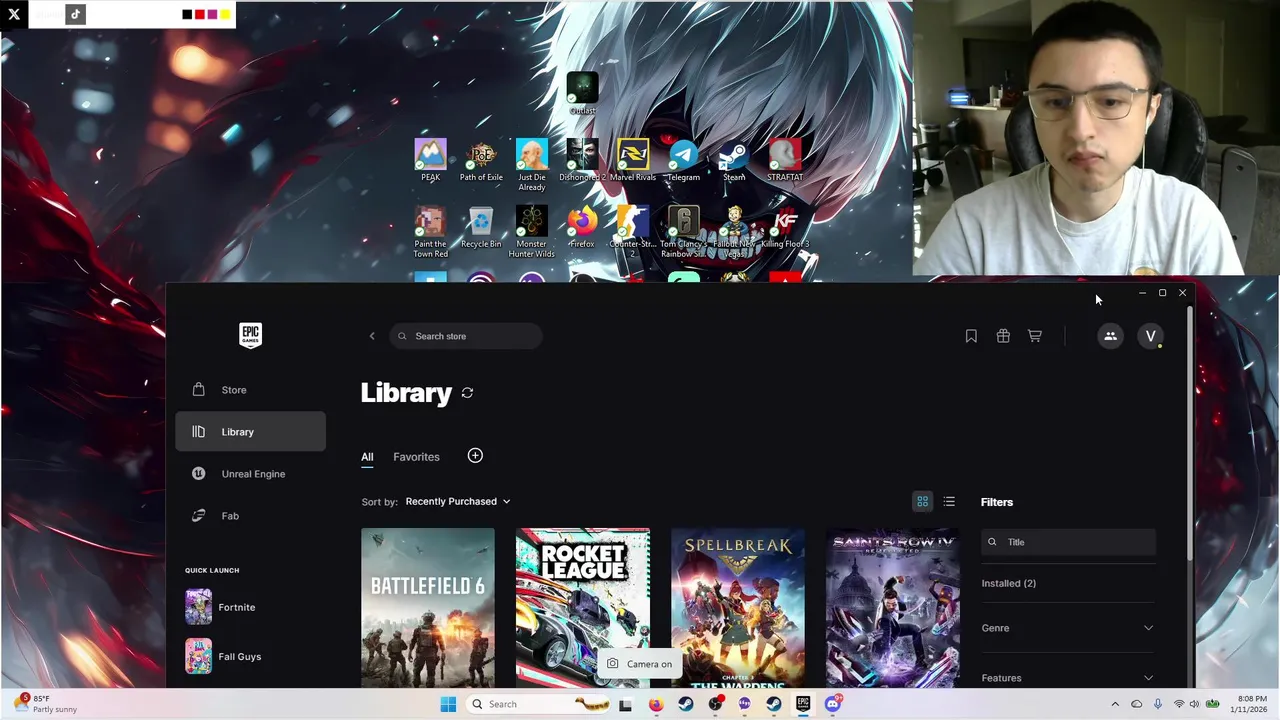Viewport: 1280px width, 720px height.
Task: Select the Monster Hunter Wilds icon
Action: [532, 232]
